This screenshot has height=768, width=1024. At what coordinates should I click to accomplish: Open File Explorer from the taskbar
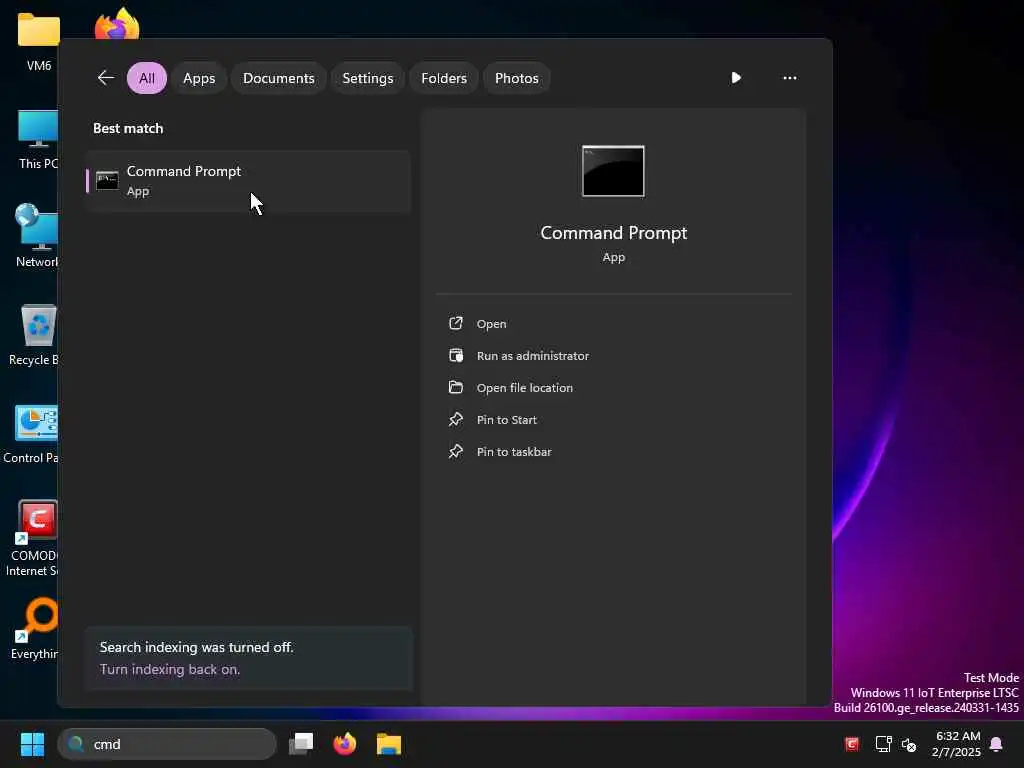389,744
